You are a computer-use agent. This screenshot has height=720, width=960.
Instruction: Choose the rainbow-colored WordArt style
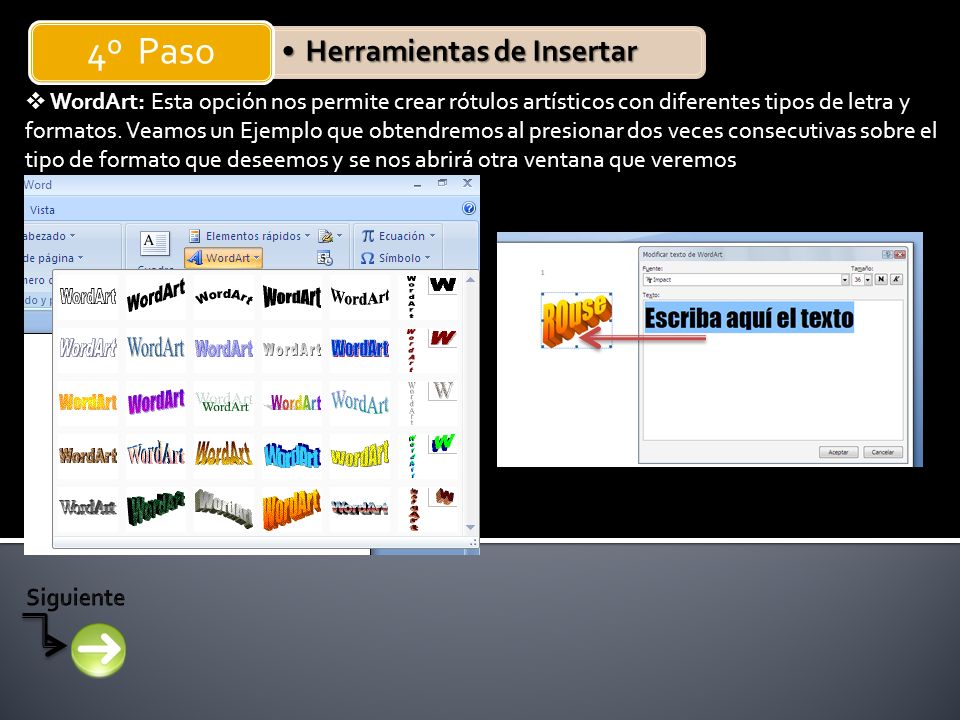pos(293,402)
